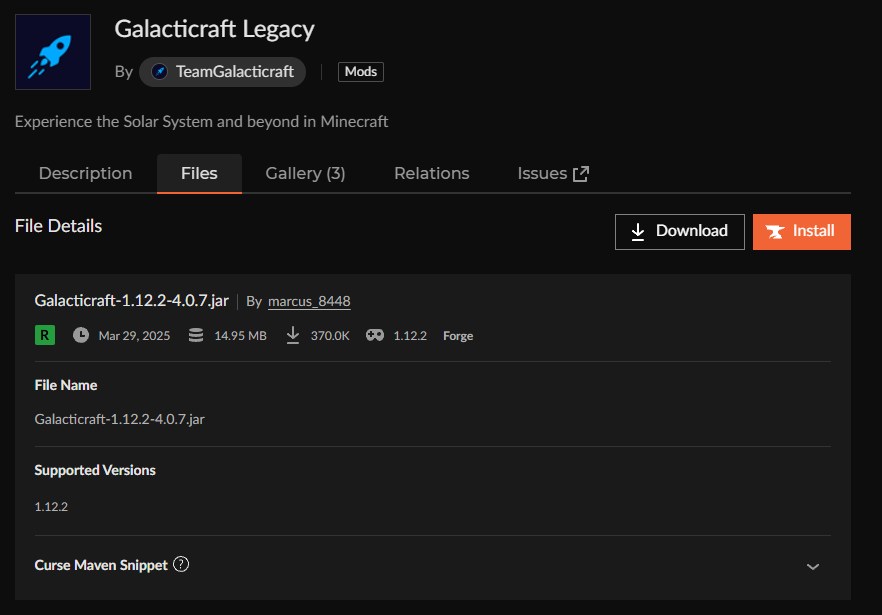Click the download arrow icon inside the Download button

[x=637, y=231]
